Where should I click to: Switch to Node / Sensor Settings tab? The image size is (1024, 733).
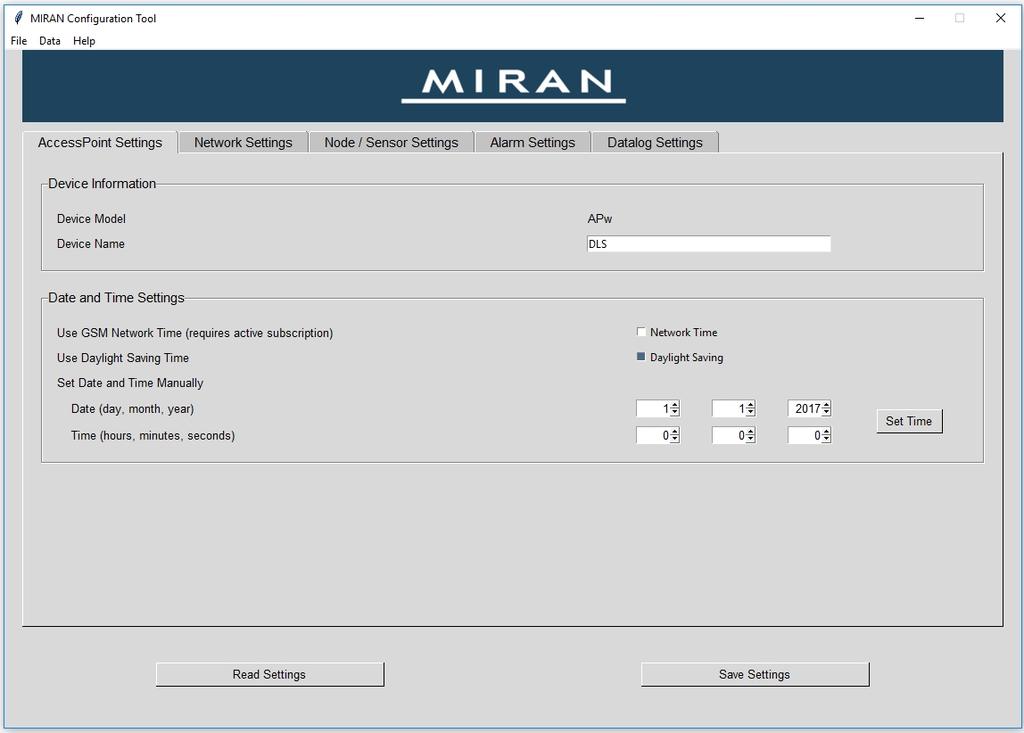pyautogui.click(x=391, y=142)
